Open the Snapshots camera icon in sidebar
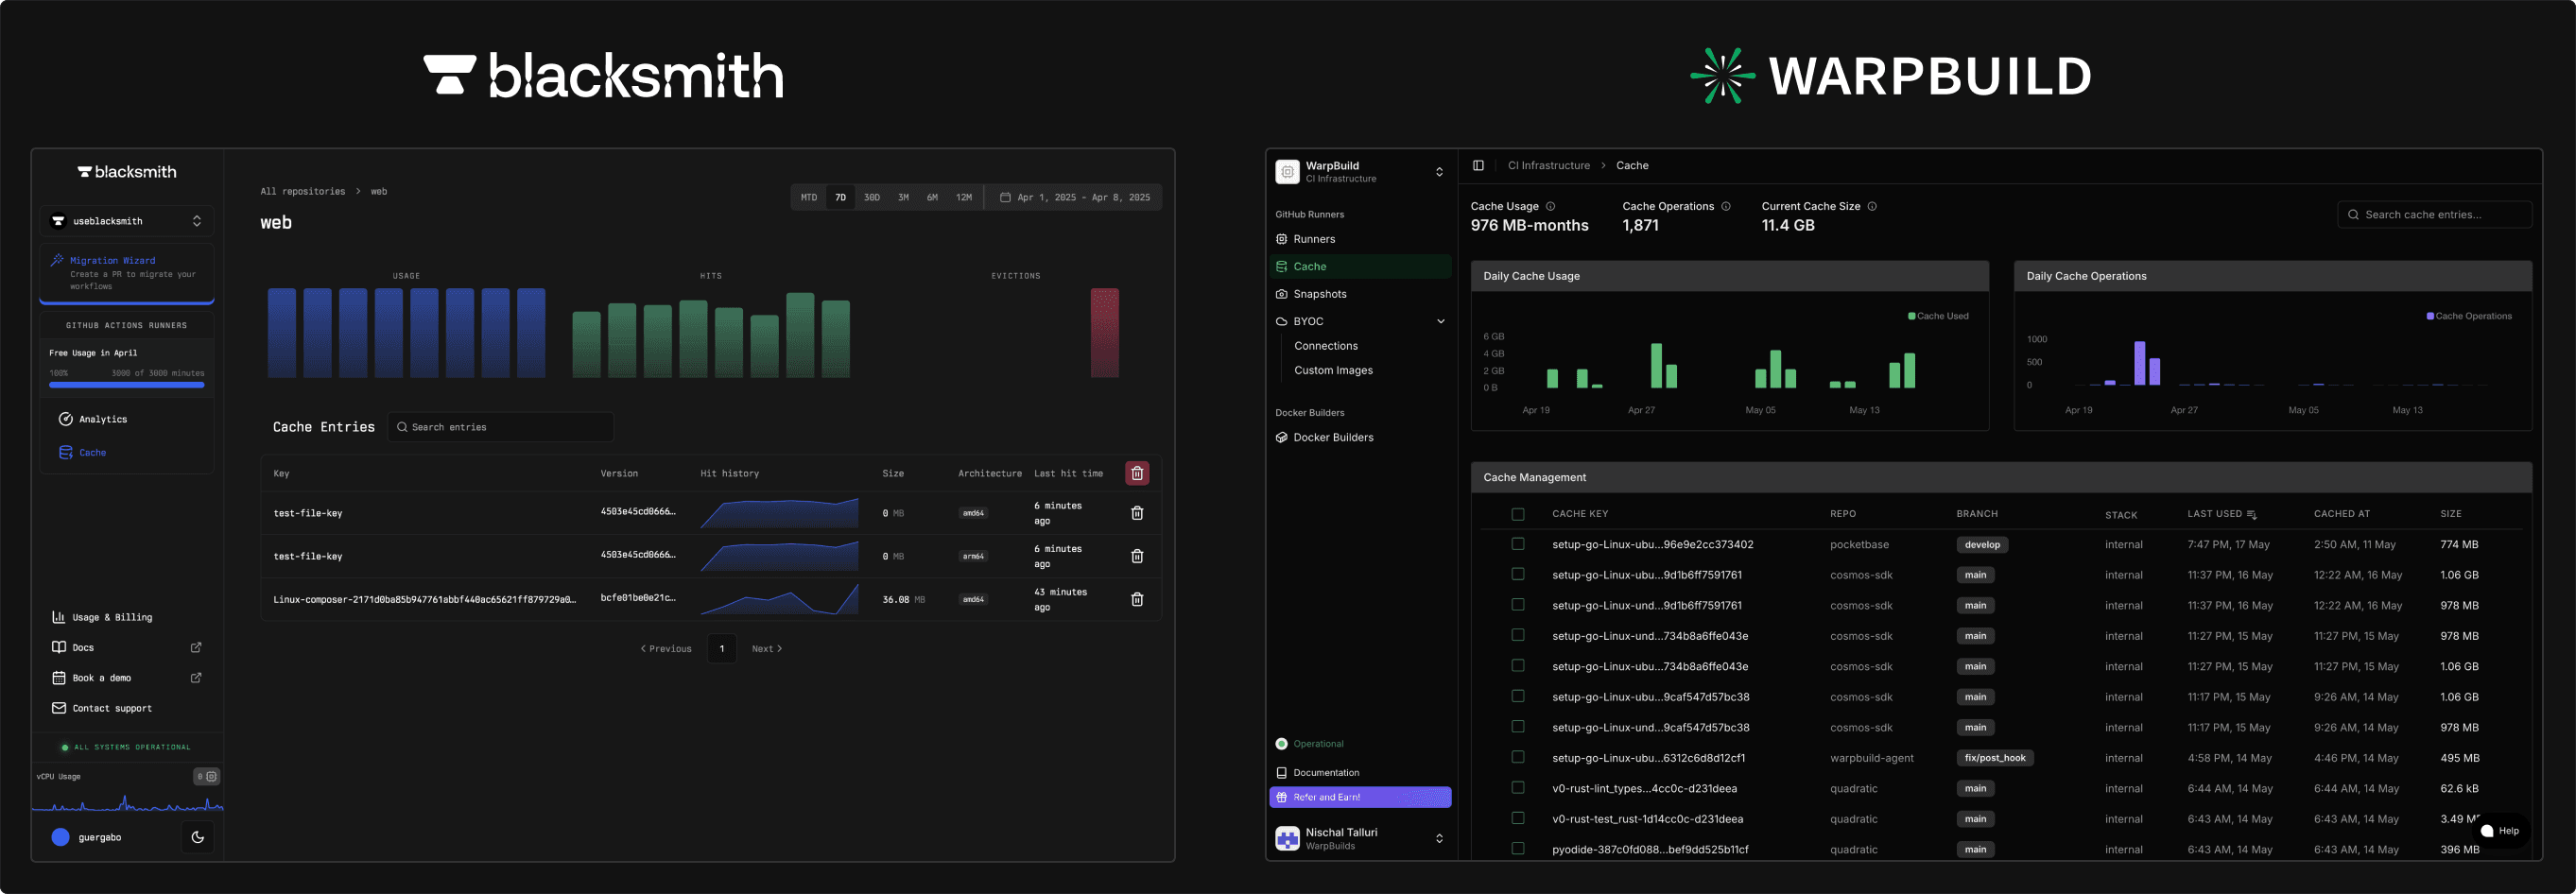 click(1281, 294)
